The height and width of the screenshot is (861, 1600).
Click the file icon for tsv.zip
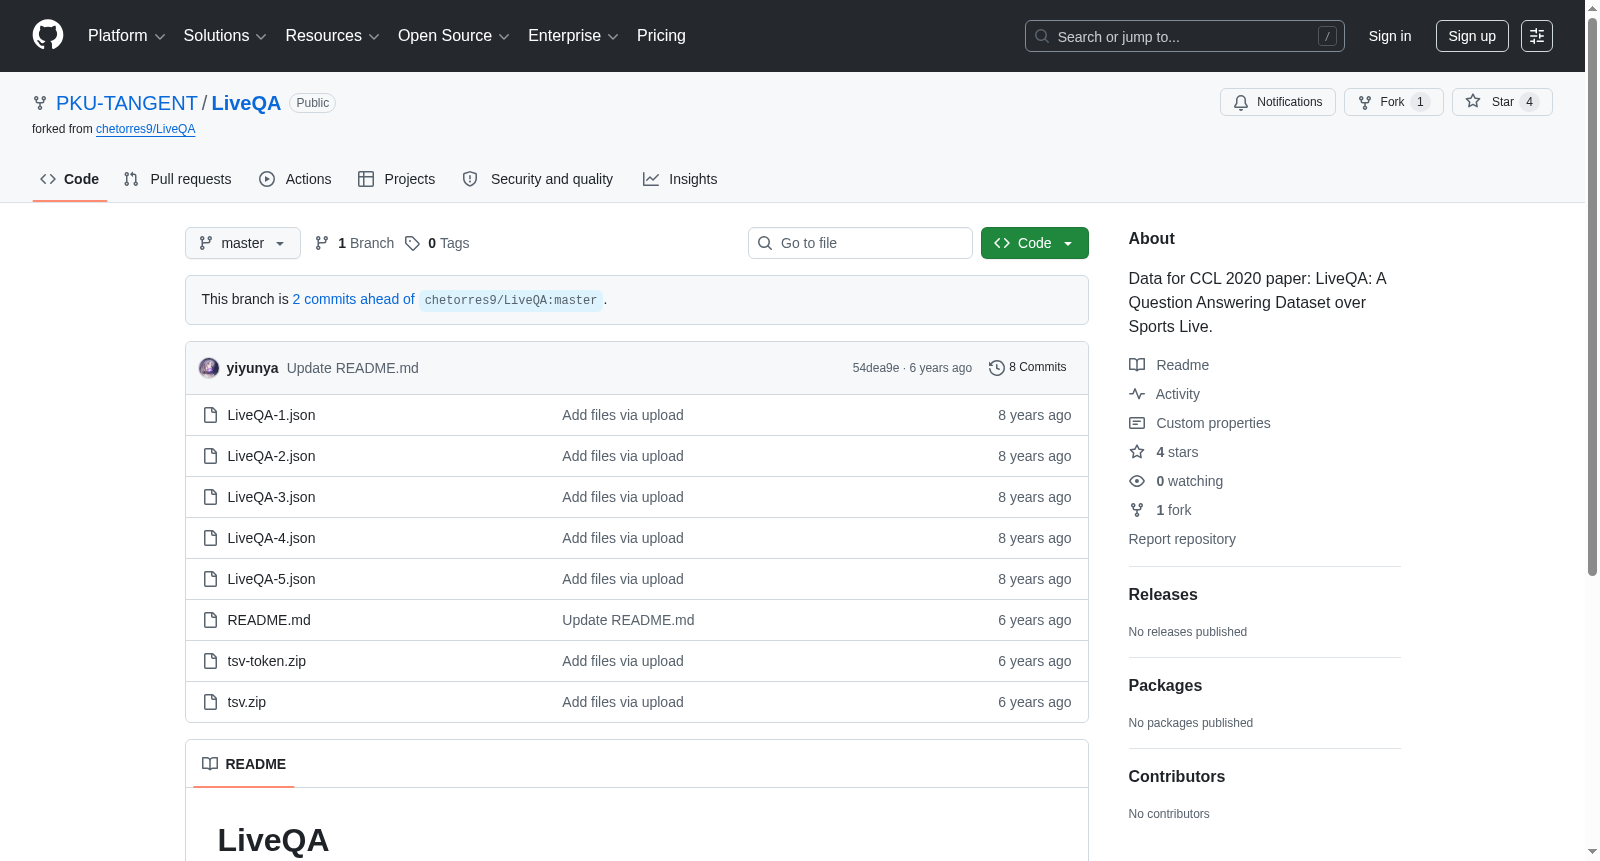(x=210, y=702)
